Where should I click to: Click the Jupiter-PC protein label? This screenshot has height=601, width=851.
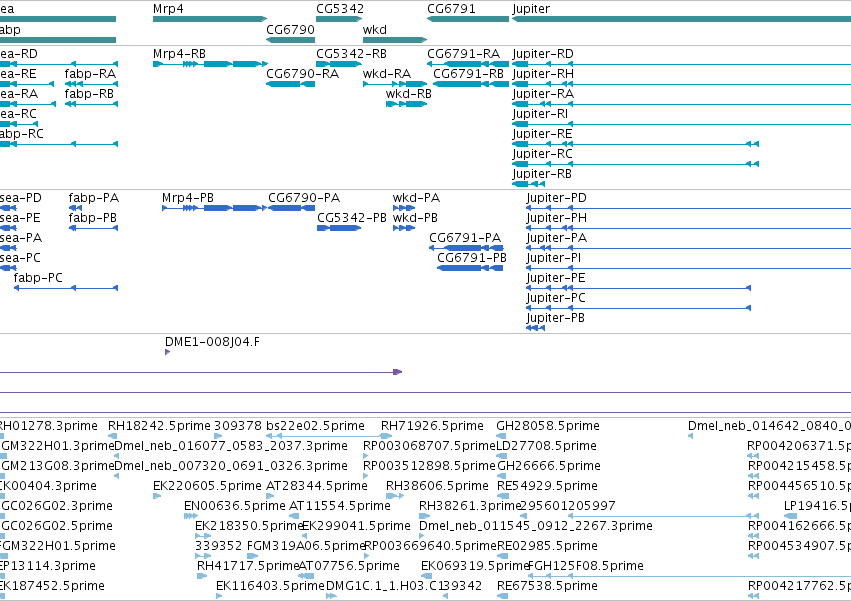click(x=556, y=298)
